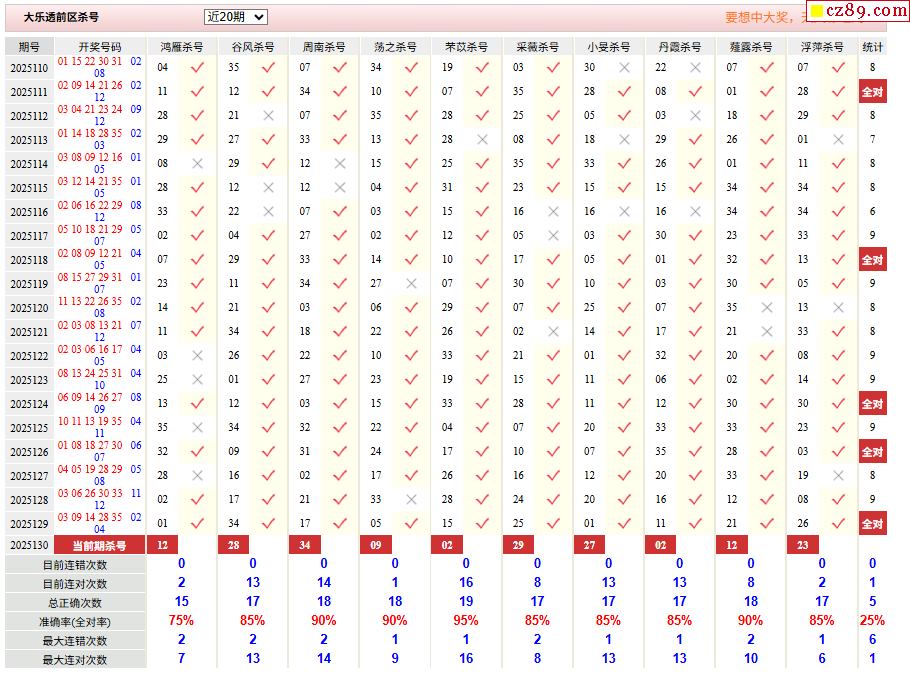Image resolution: width=910 pixels, height=684 pixels.
Task: Click red number 23 in the current-period row
Action: tap(802, 545)
